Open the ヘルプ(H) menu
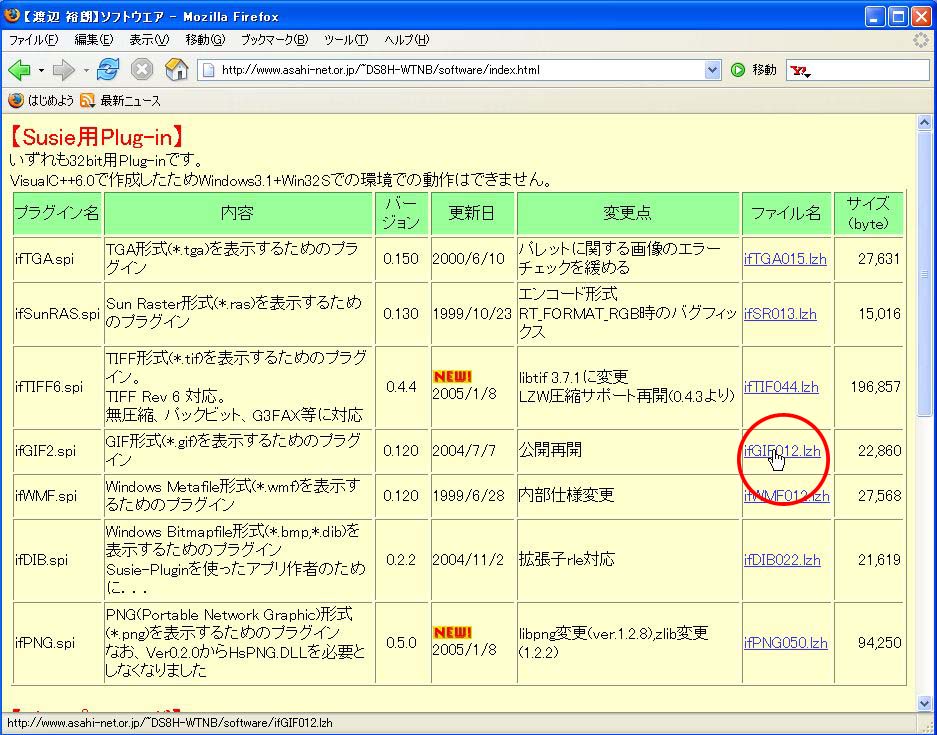Viewport: 937px width, 735px height. 406,40
